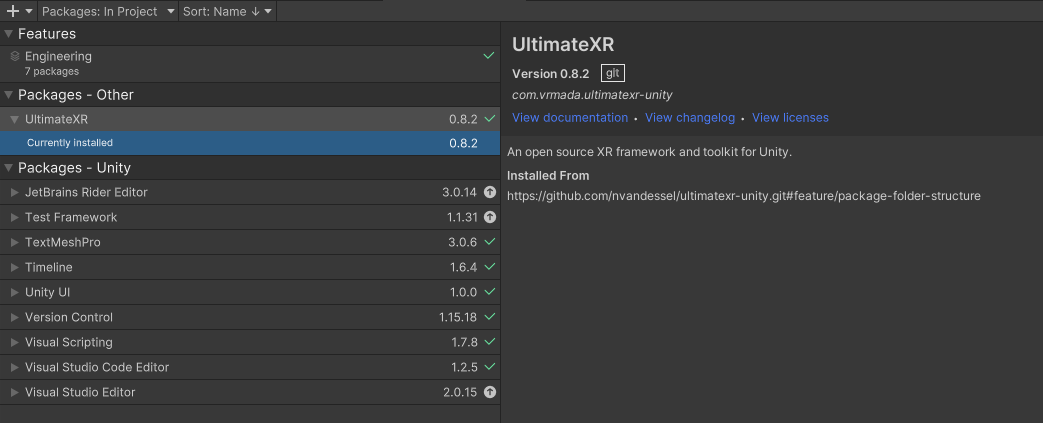This screenshot has height=423, width=1043.
Task: Open the add package plus menu
Action: 19,11
